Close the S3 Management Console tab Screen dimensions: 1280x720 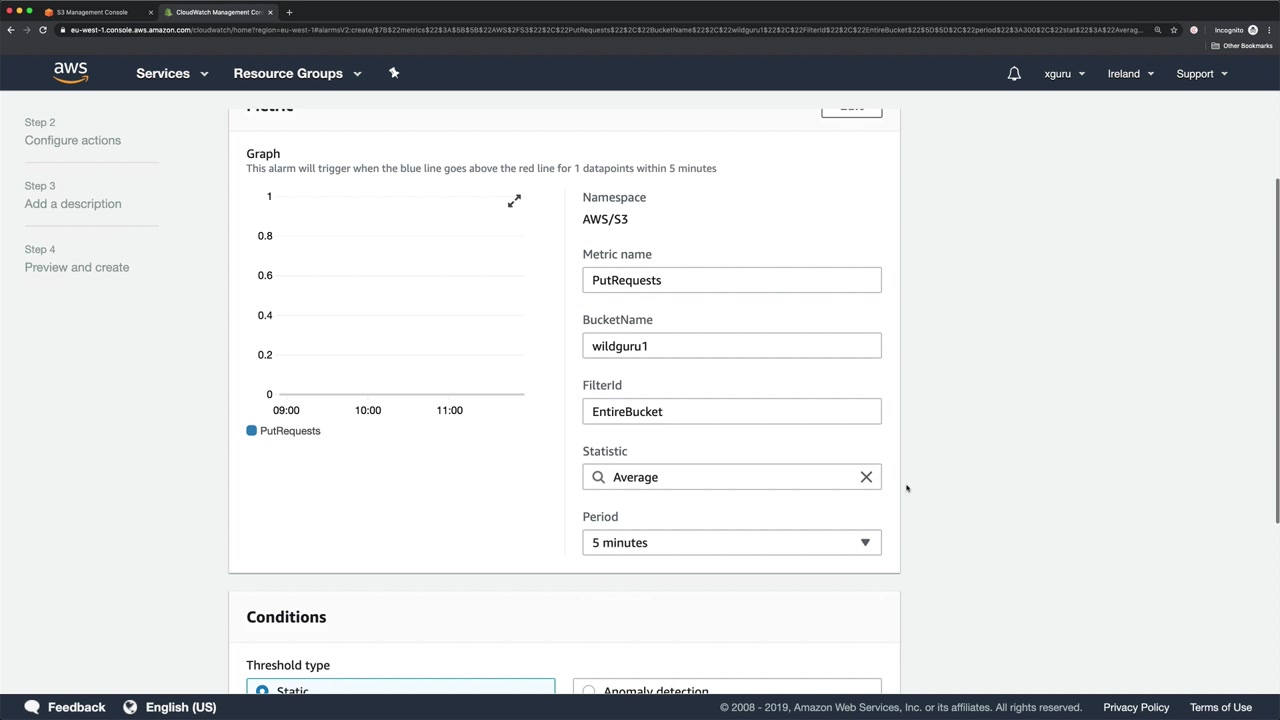point(150,12)
